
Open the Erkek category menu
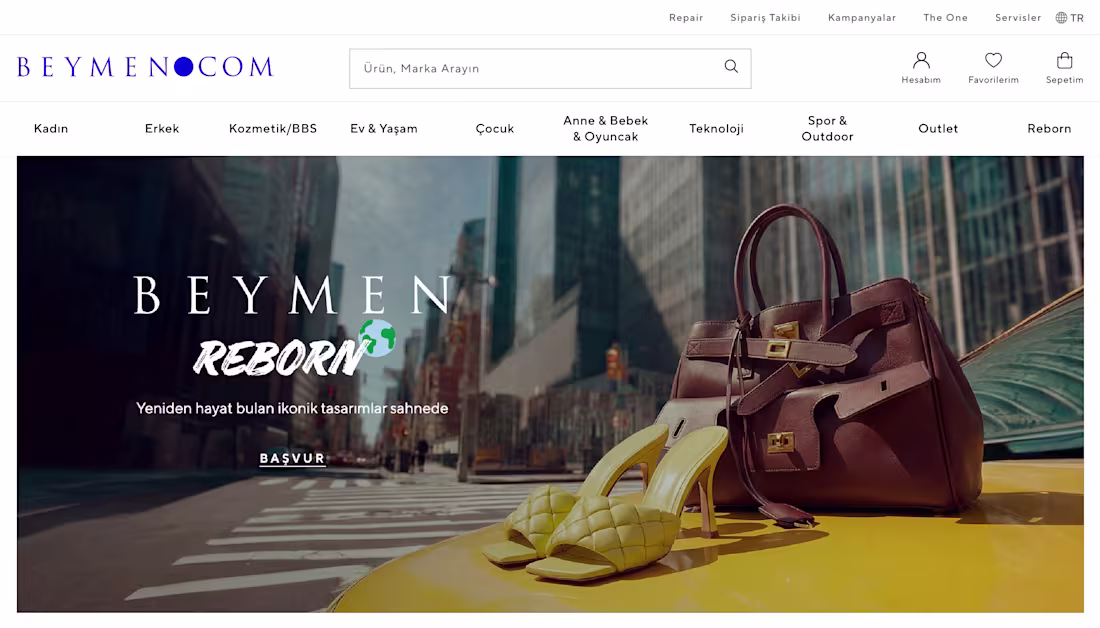tap(162, 128)
